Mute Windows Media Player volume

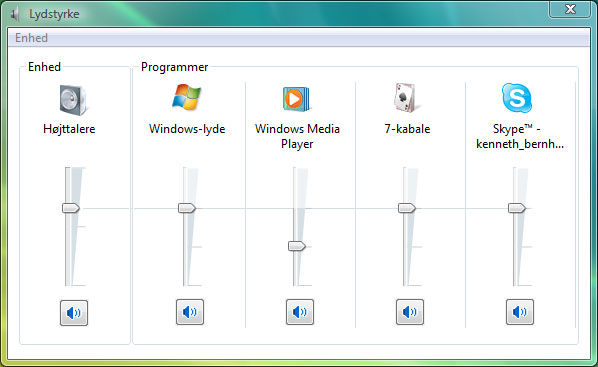pos(300,312)
